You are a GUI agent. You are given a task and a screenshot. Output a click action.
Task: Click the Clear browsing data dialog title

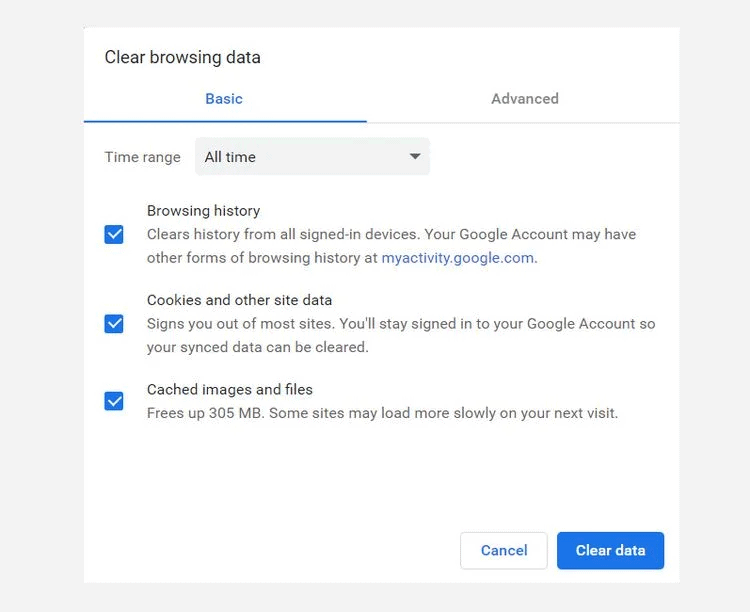[x=183, y=57]
